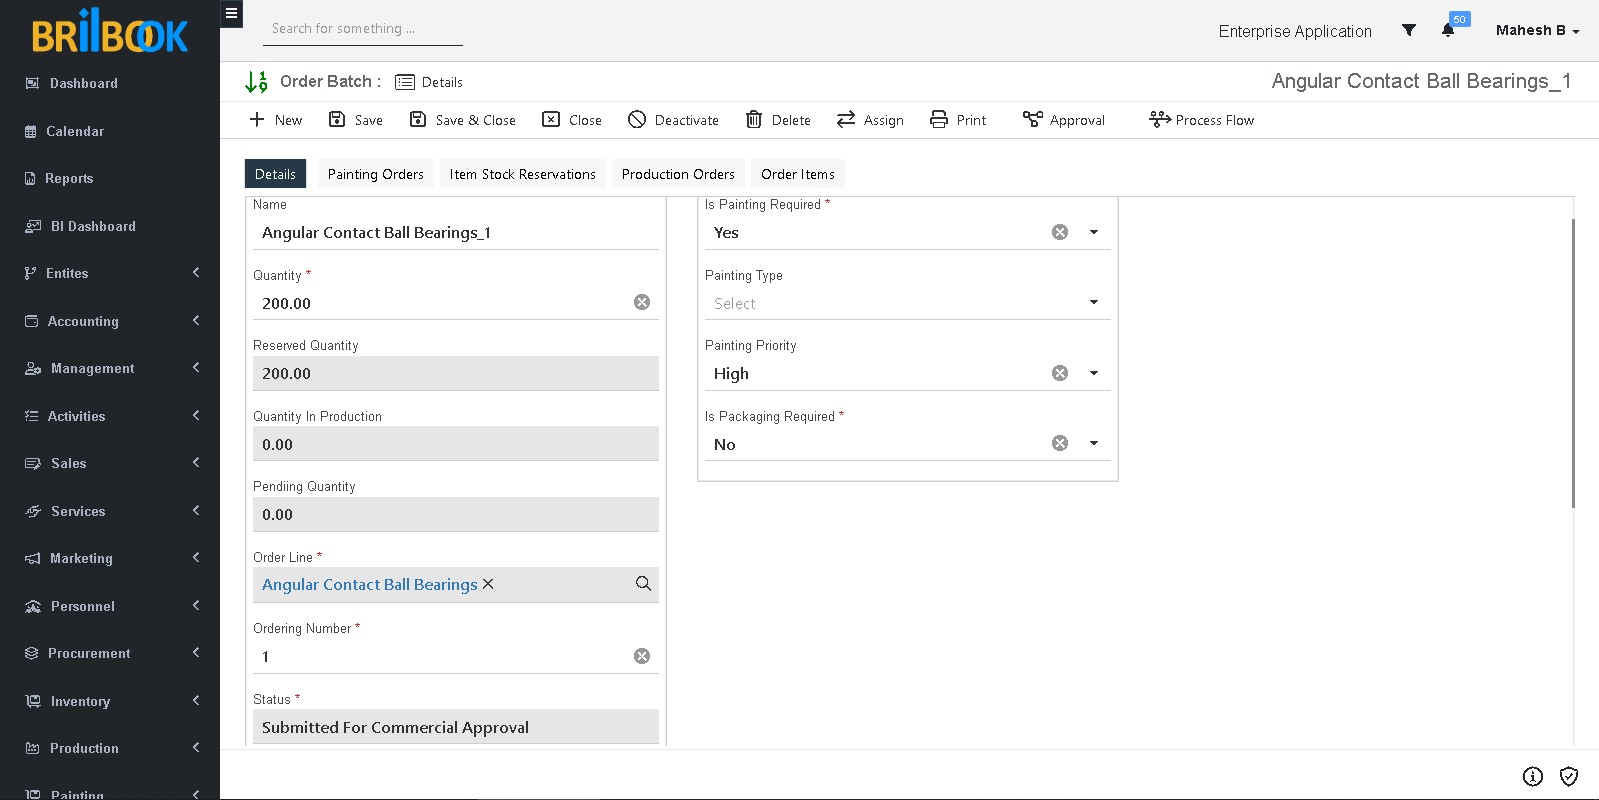Click the hamburger menu toggle icon
Screen dimensions: 1599x800
coord(231,14)
